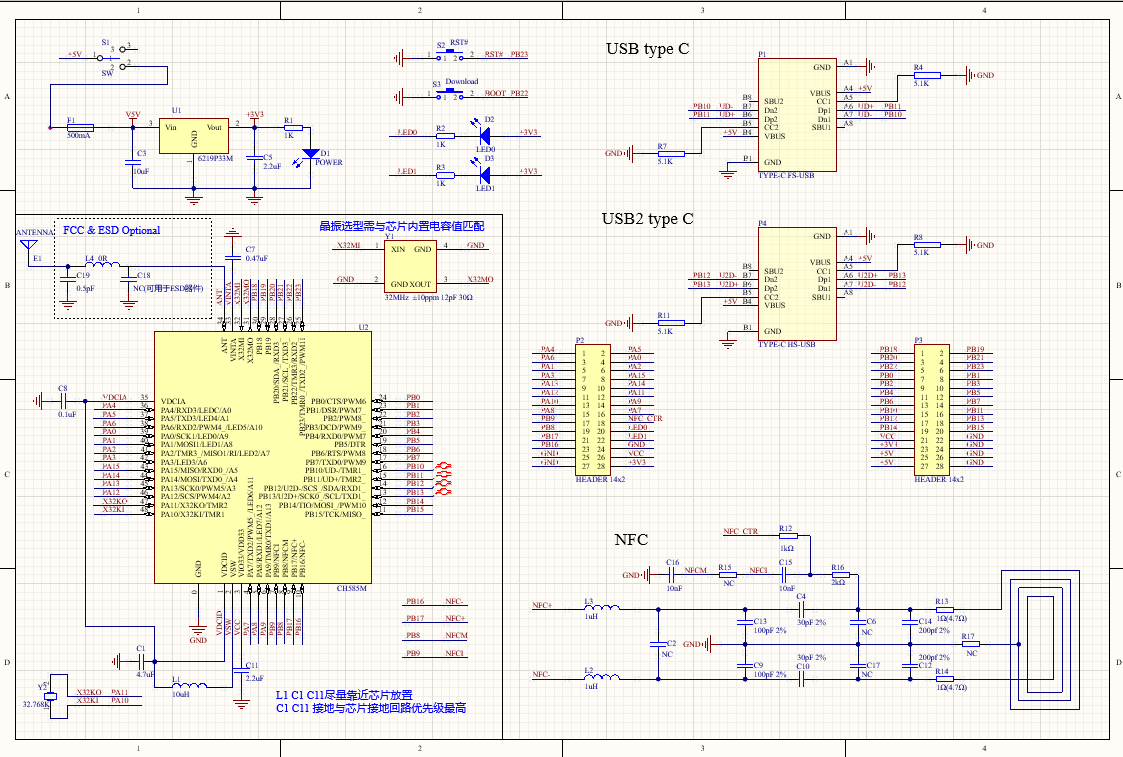This screenshot has width=1123, height=757.
Task: Click resistor R7 near the FS-USB connector
Action: click(671, 153)
